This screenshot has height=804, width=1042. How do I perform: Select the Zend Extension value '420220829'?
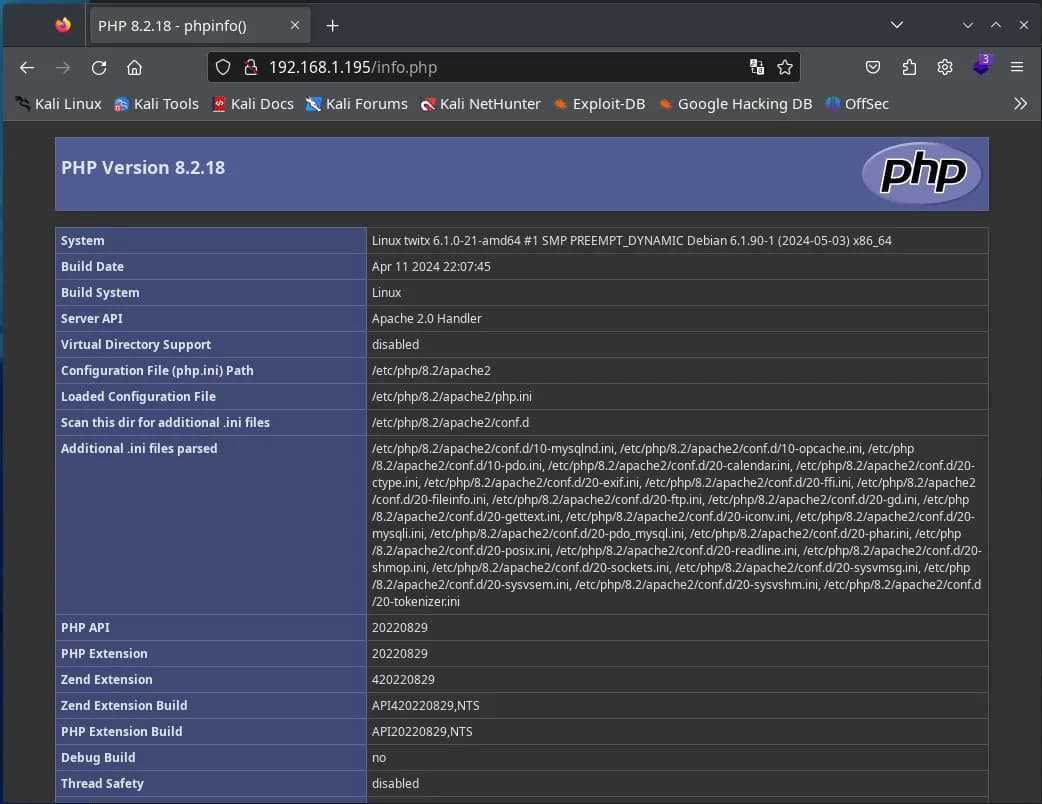(403, 680)
